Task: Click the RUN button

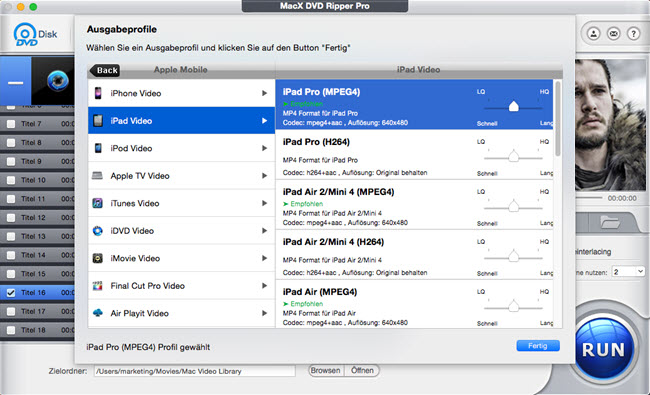Action: click(x=603, y=349)
